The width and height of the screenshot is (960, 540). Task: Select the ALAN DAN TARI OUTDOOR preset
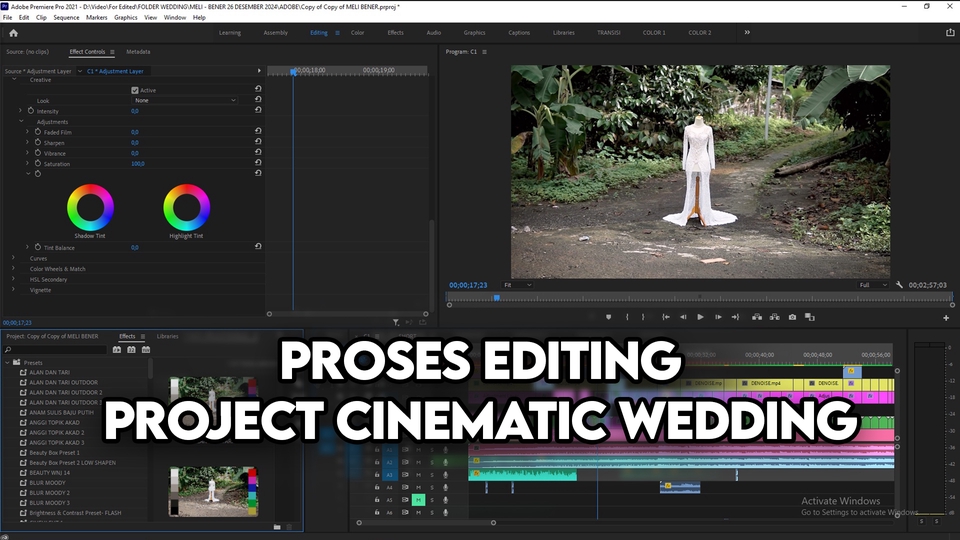tap(64, 382)
